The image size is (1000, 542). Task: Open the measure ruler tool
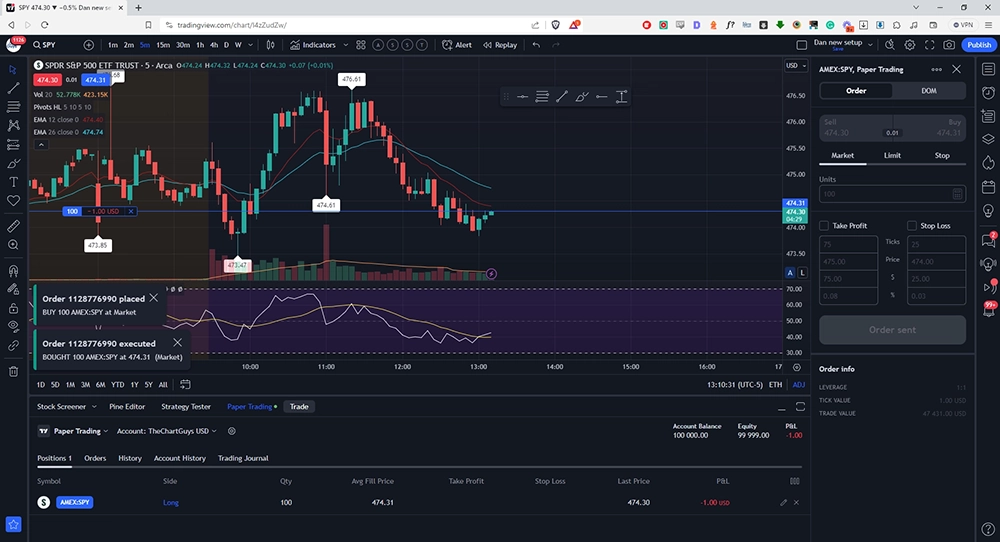(x=13, y=226)
